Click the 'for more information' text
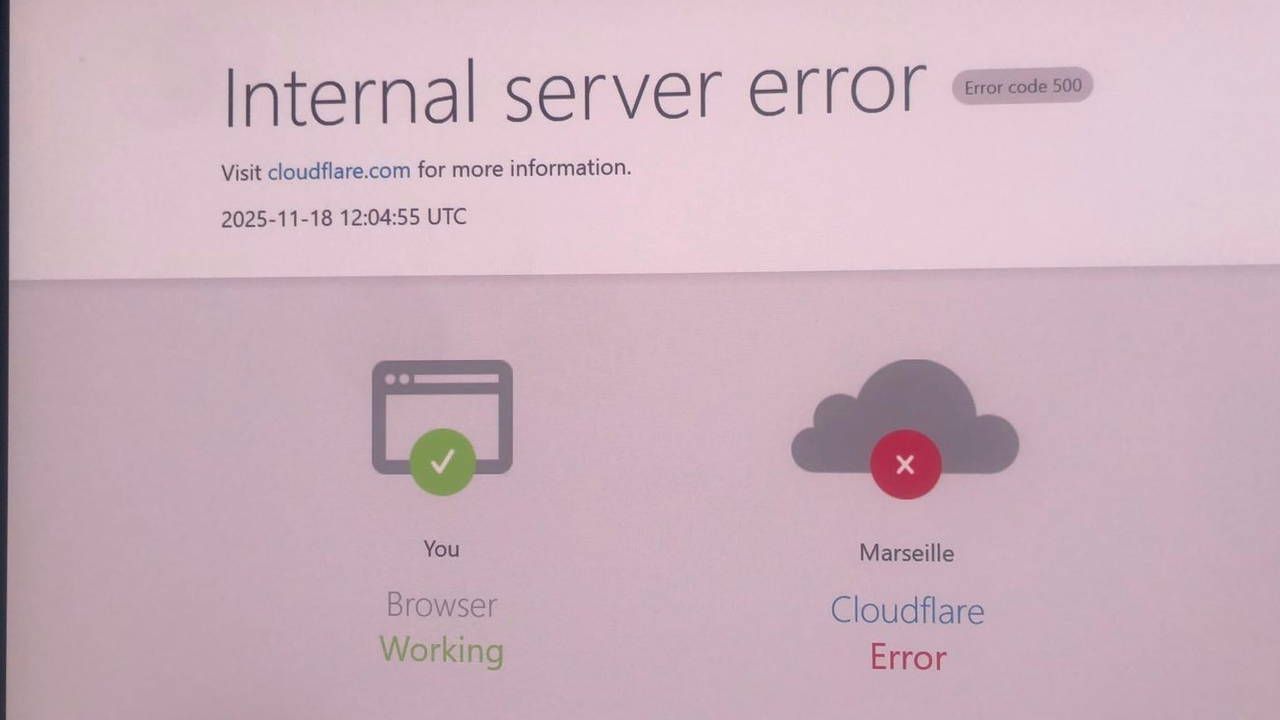Viewport: 1280px width, 720px height. click(524, 168)
